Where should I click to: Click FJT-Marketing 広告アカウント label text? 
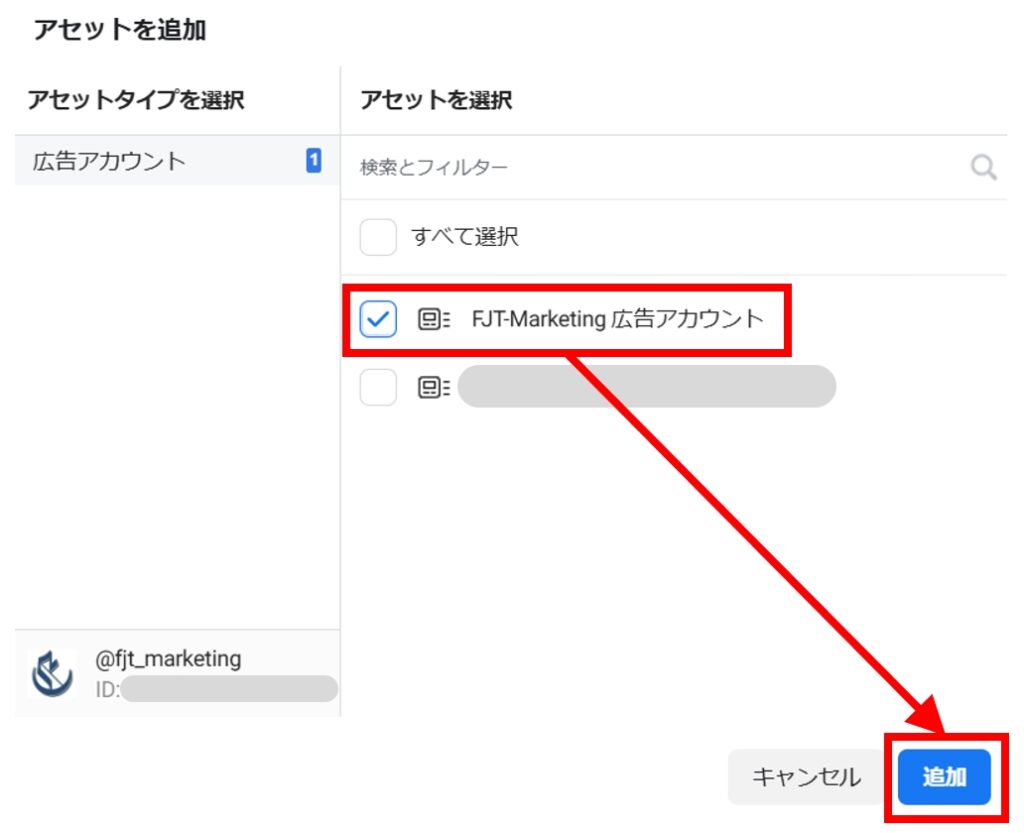(617, 319)
